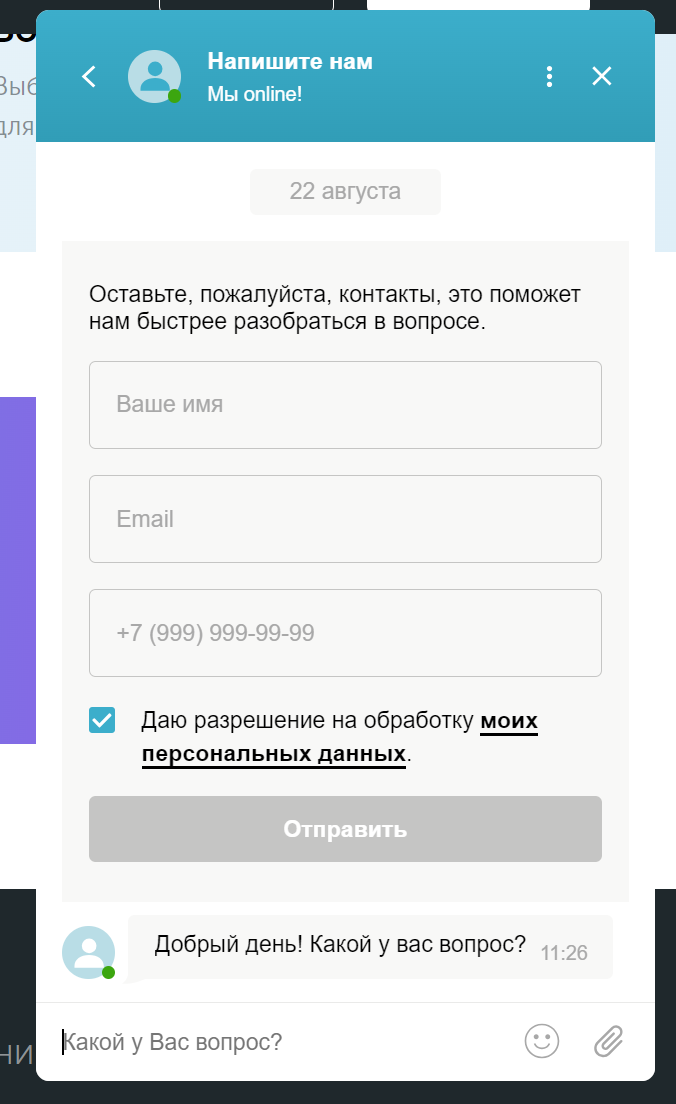Click the "Добрый день!" message bubble
Image resolution: width=676 pixels, height=1104 pixels.
340,945
